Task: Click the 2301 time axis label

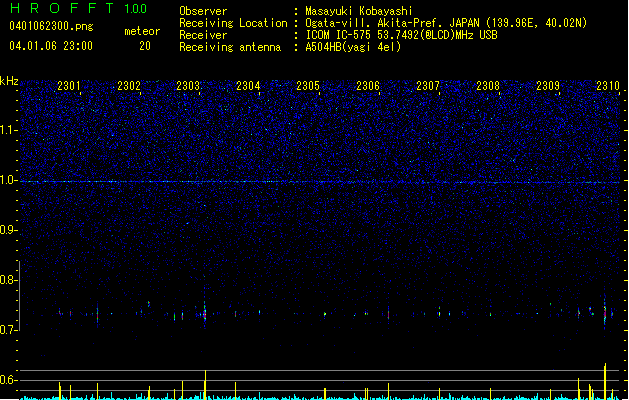Action: (x=69, y=85)
